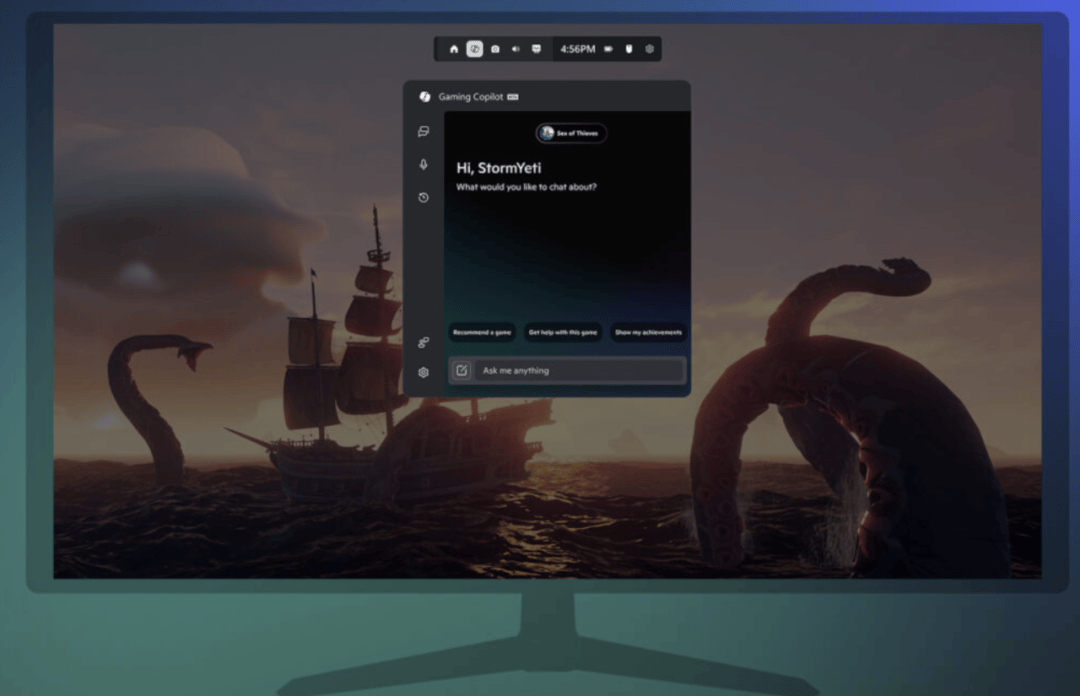
Task: Click the mouse click-through icon
Action: (629, 49)
